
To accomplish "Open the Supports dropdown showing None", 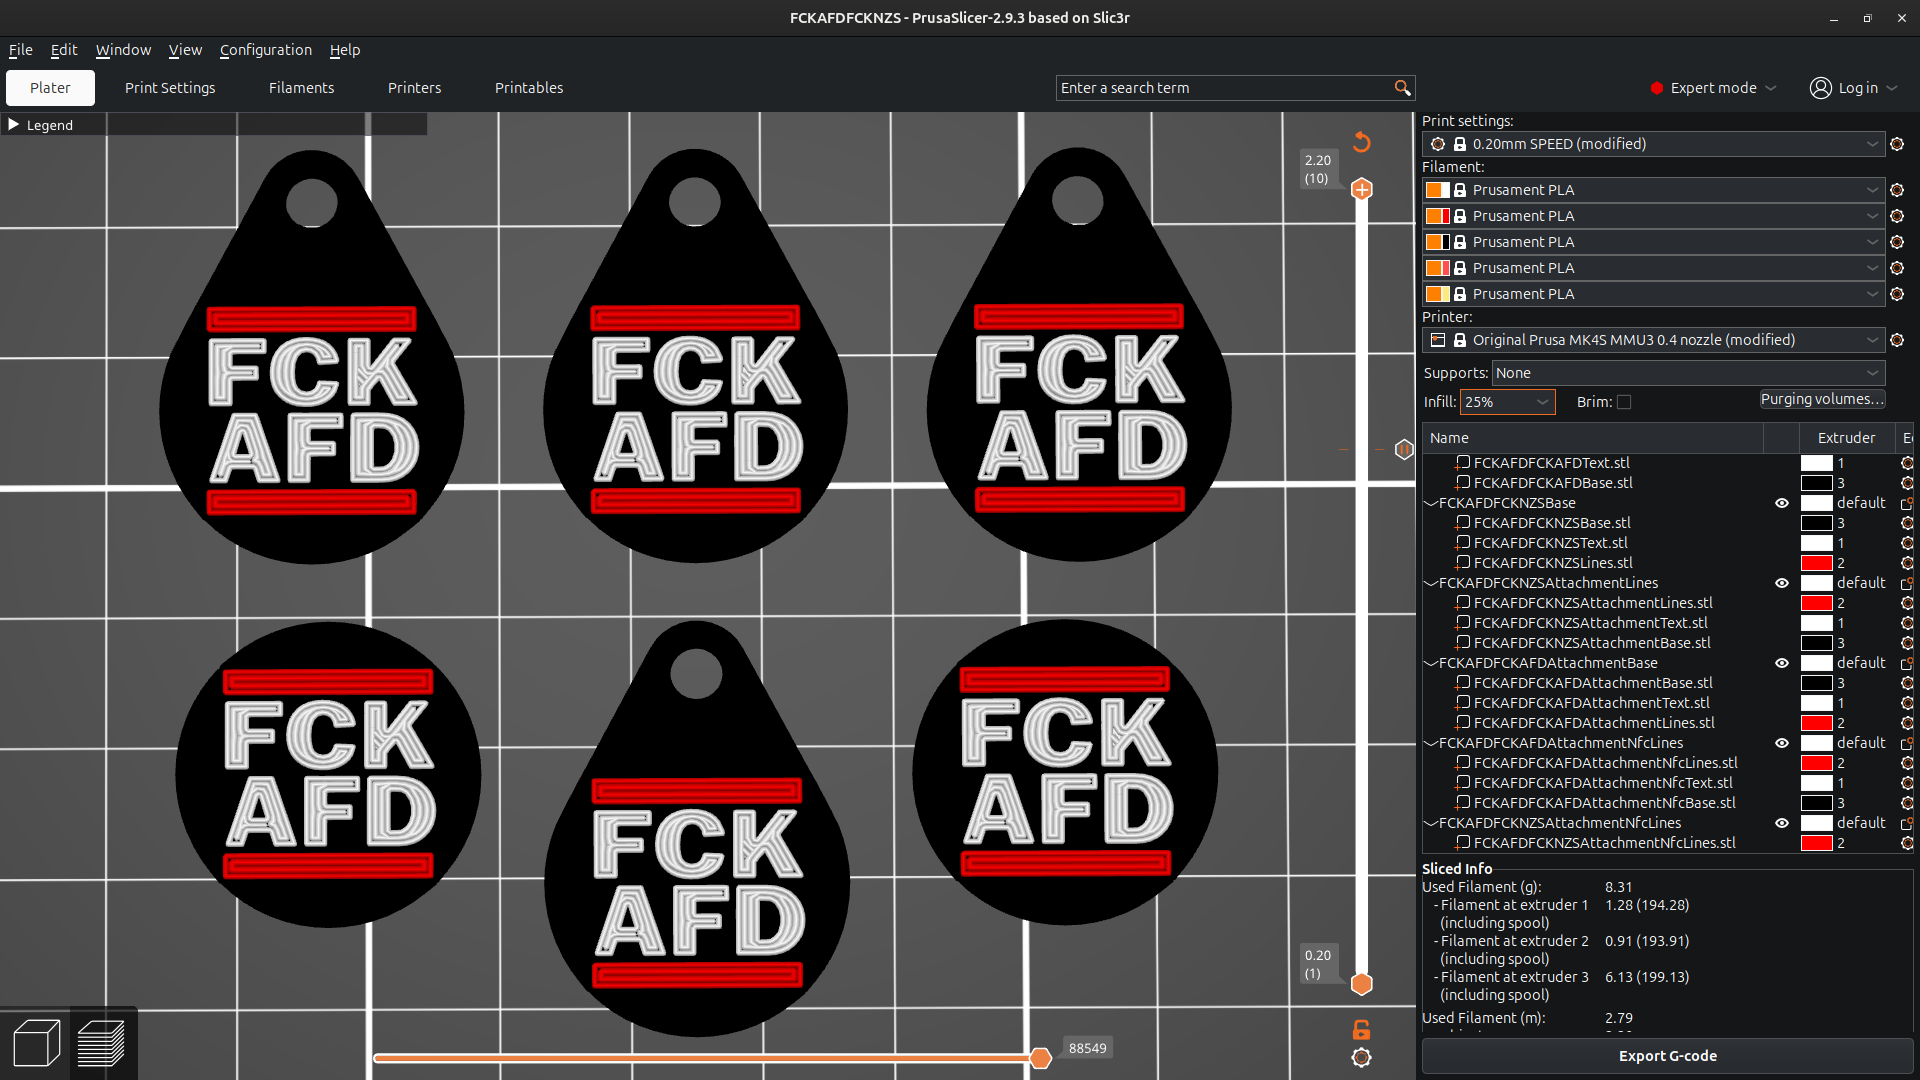I will [1688, 373].
